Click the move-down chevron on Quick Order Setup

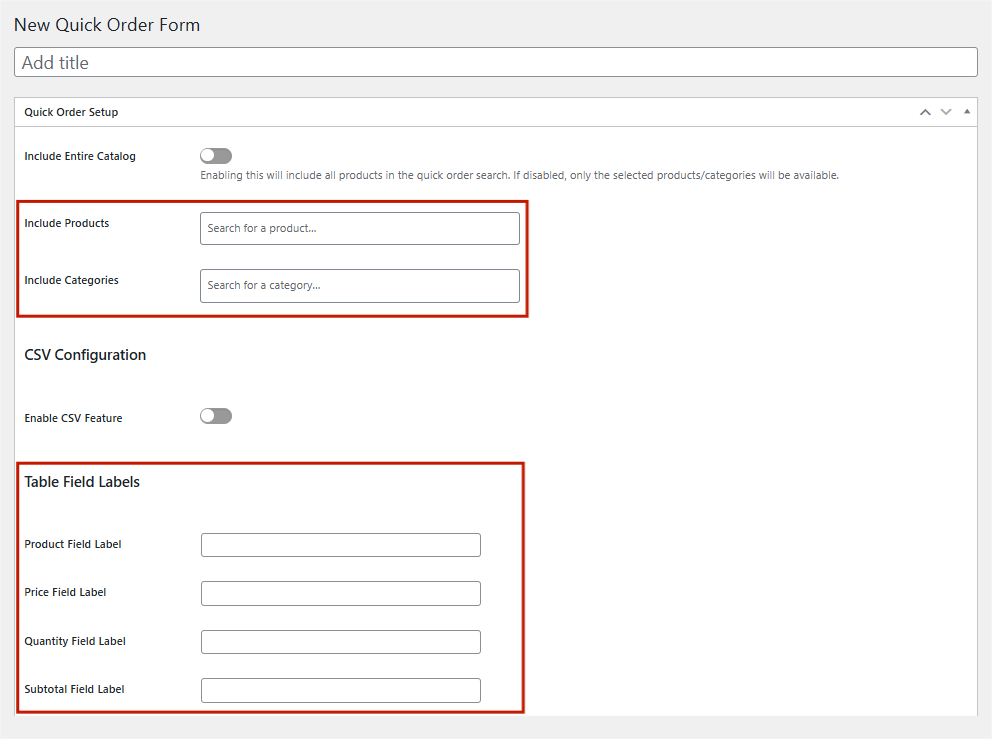point(946,111)
